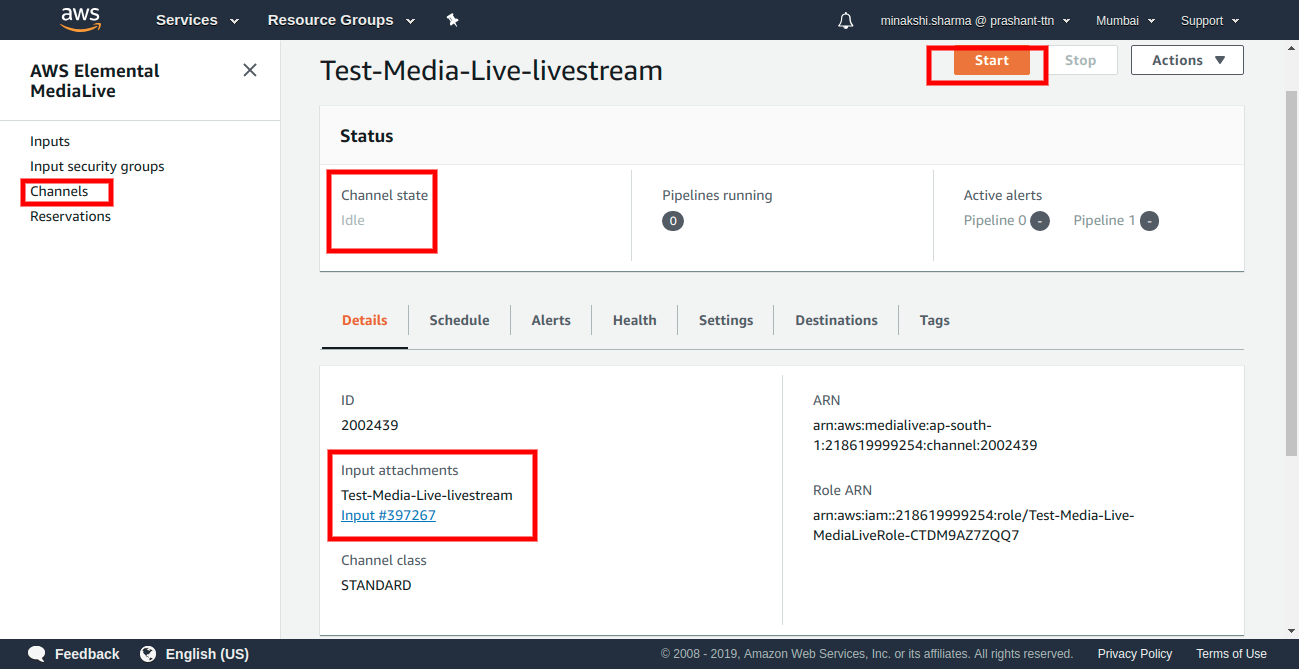Navigate to Channels in sidebar
This screenshot has height=669, width=1299.
click(59, 191)
